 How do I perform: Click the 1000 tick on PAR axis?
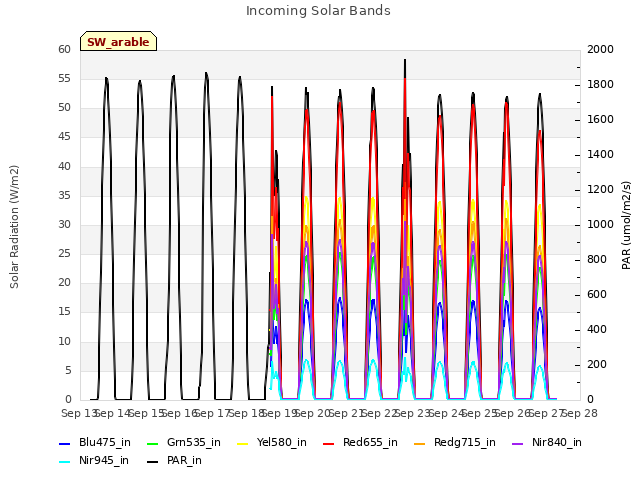pyautogui.click(x=600, y=224)
